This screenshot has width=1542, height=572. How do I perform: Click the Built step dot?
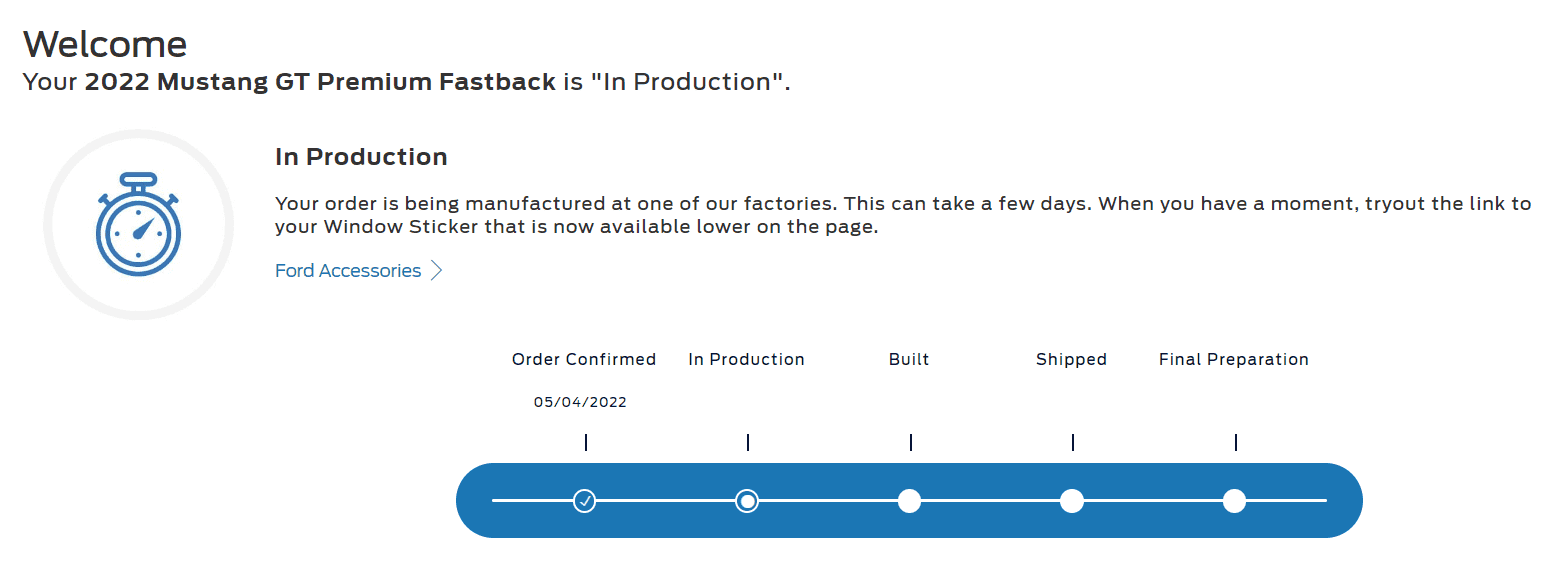[909, 500]
